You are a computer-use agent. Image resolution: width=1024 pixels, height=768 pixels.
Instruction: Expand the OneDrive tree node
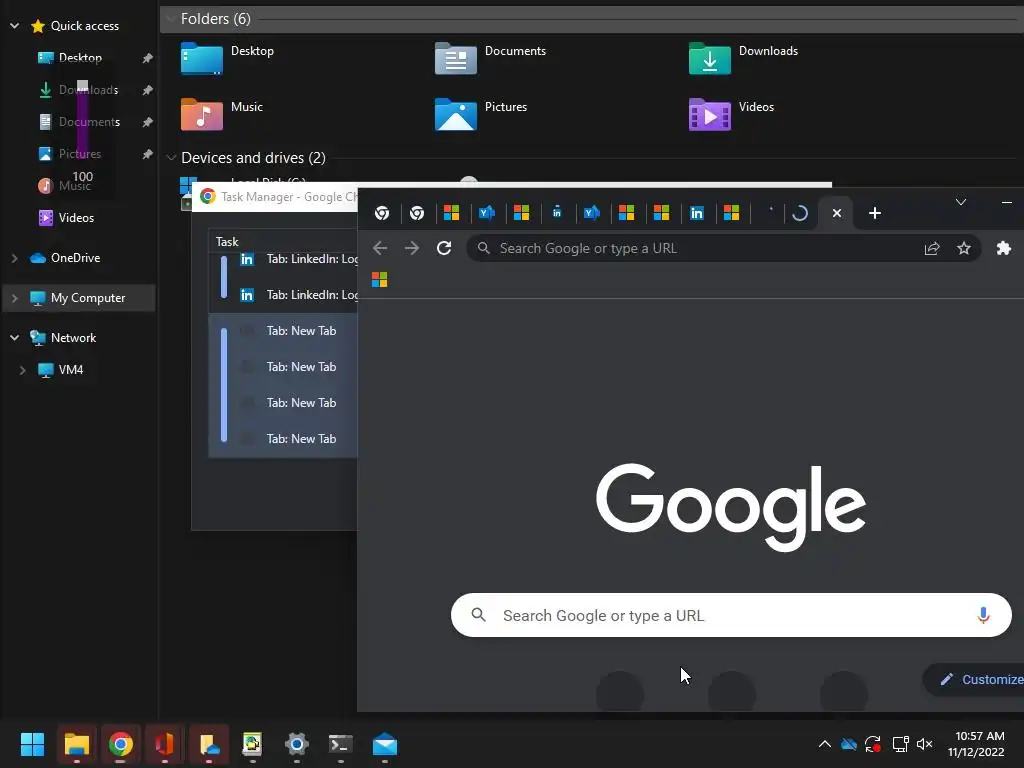(14, 258)
